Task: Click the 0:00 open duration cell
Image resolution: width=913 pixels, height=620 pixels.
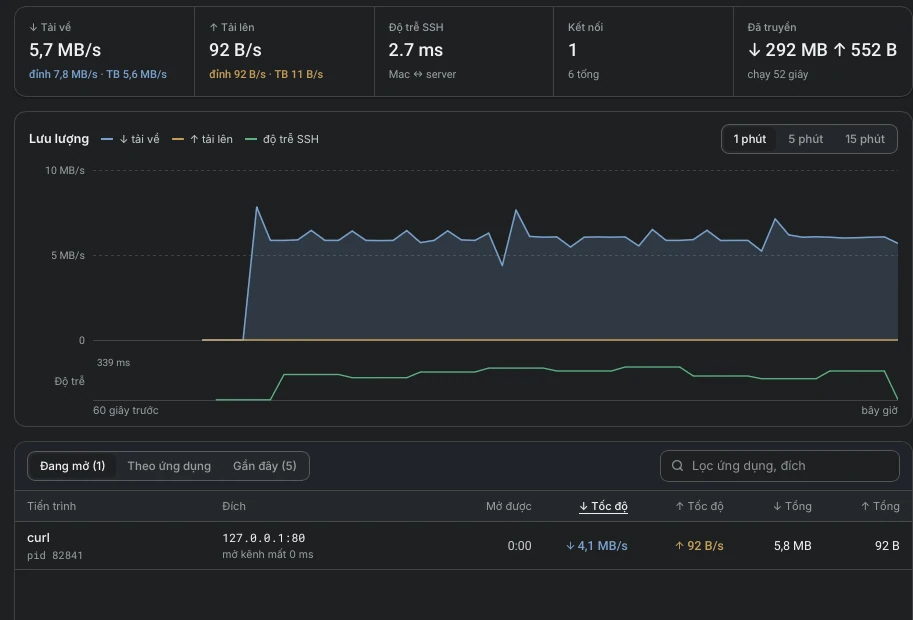Action: [x=519, y=546]
